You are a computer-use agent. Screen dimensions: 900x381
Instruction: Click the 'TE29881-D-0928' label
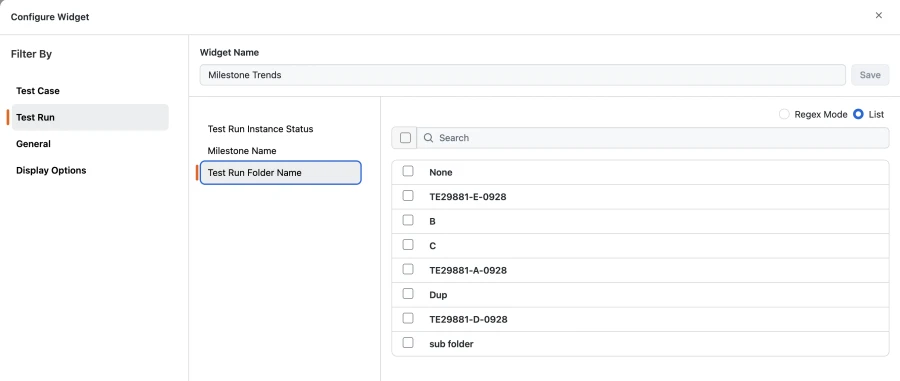click(x=468, y=320)
